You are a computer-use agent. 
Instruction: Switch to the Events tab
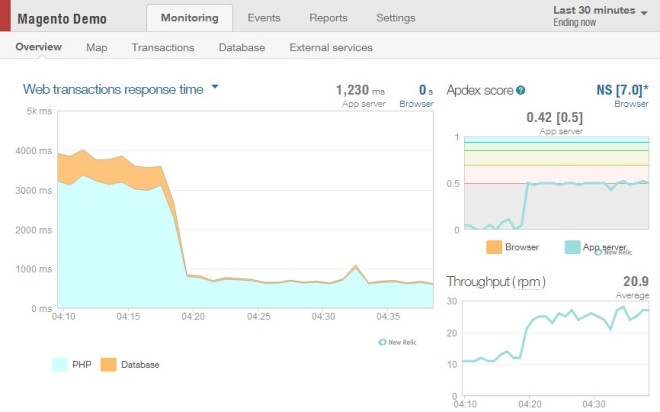pyautogui.click(x=264, y=18)
